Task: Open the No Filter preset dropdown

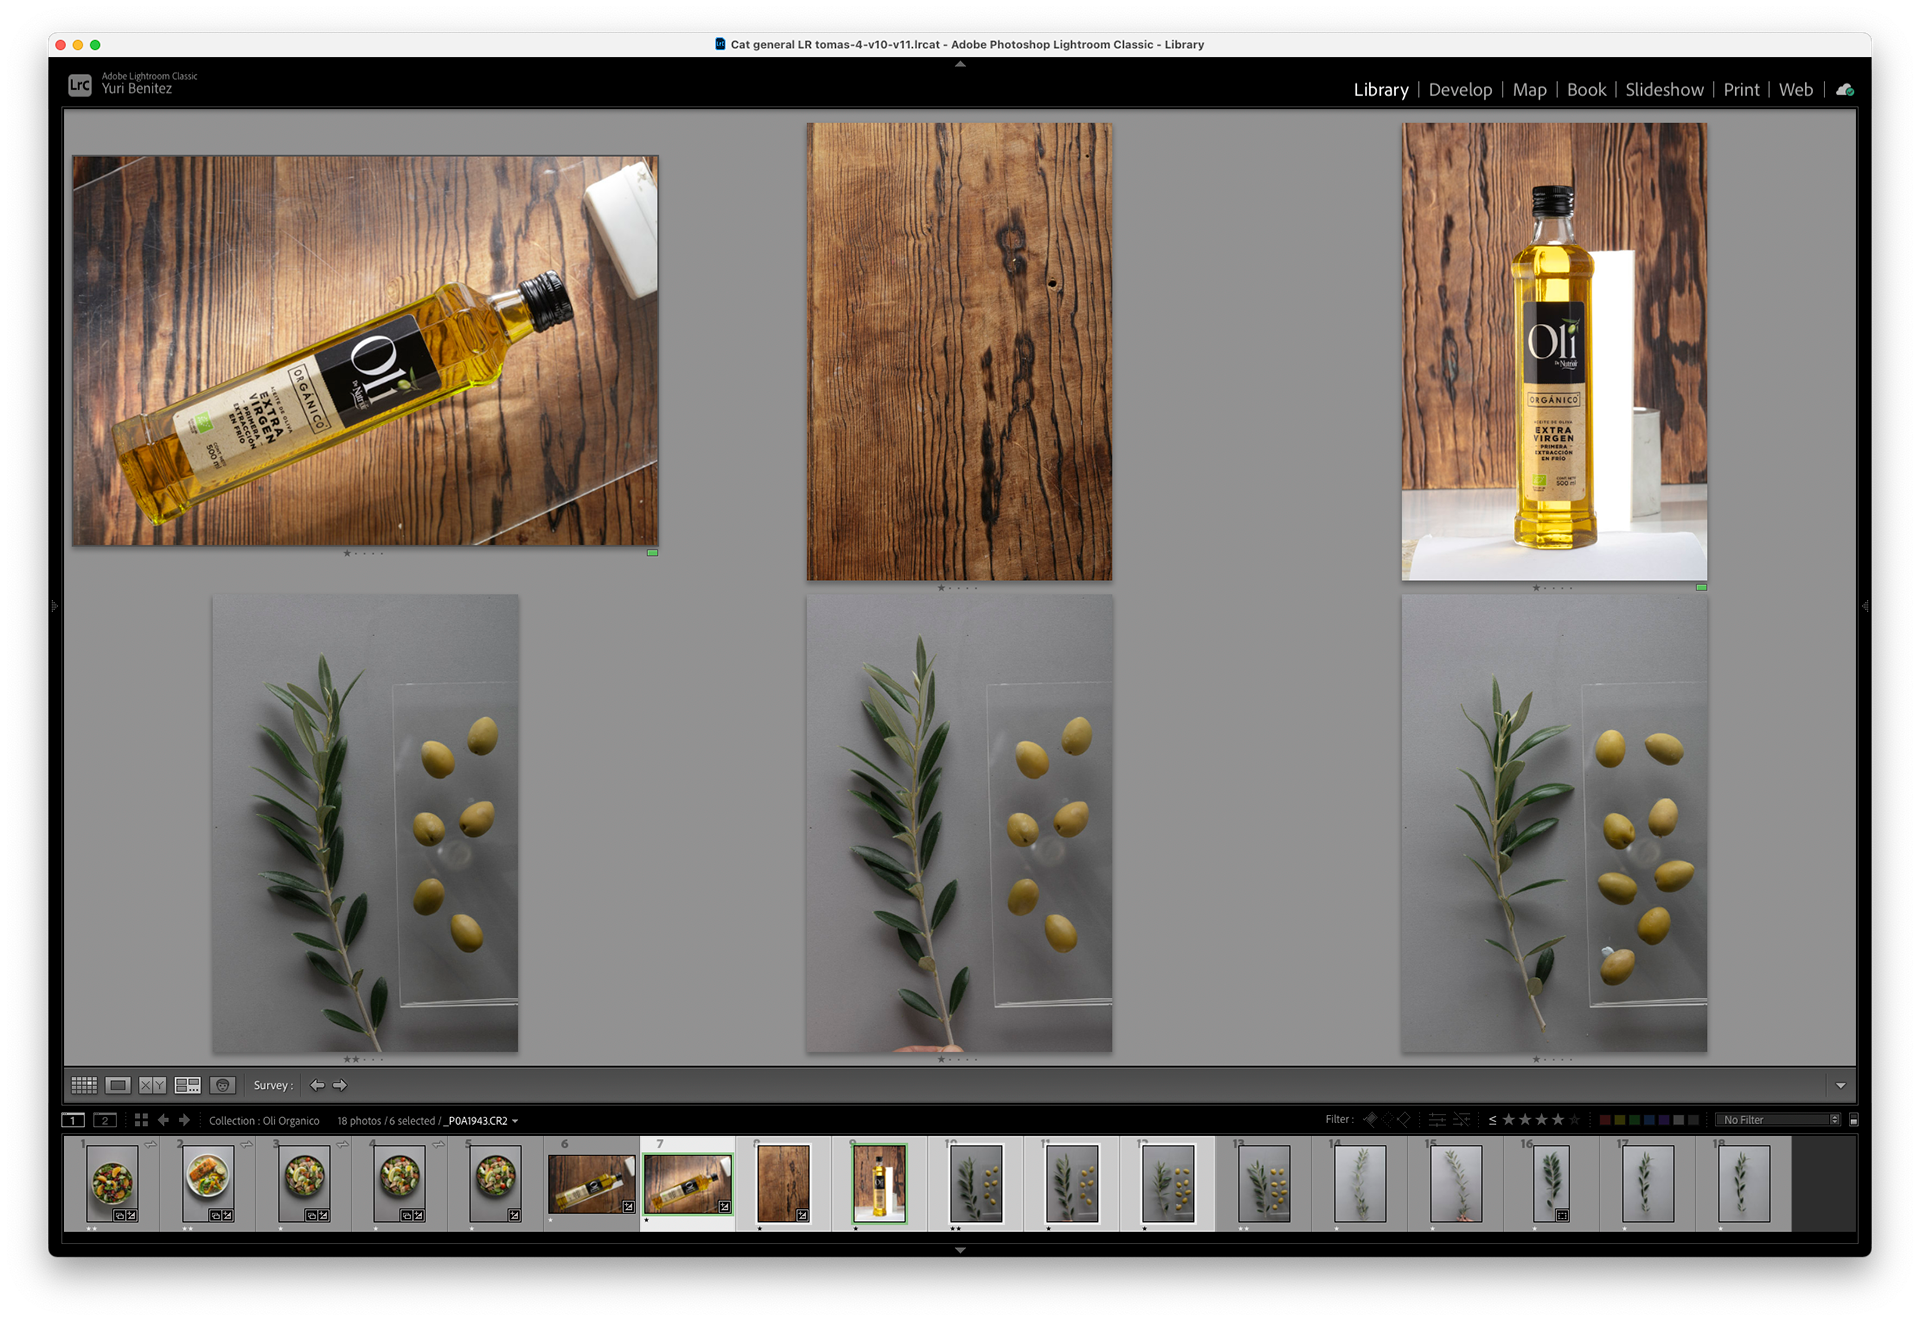Action: (x=1780, y=1120)
